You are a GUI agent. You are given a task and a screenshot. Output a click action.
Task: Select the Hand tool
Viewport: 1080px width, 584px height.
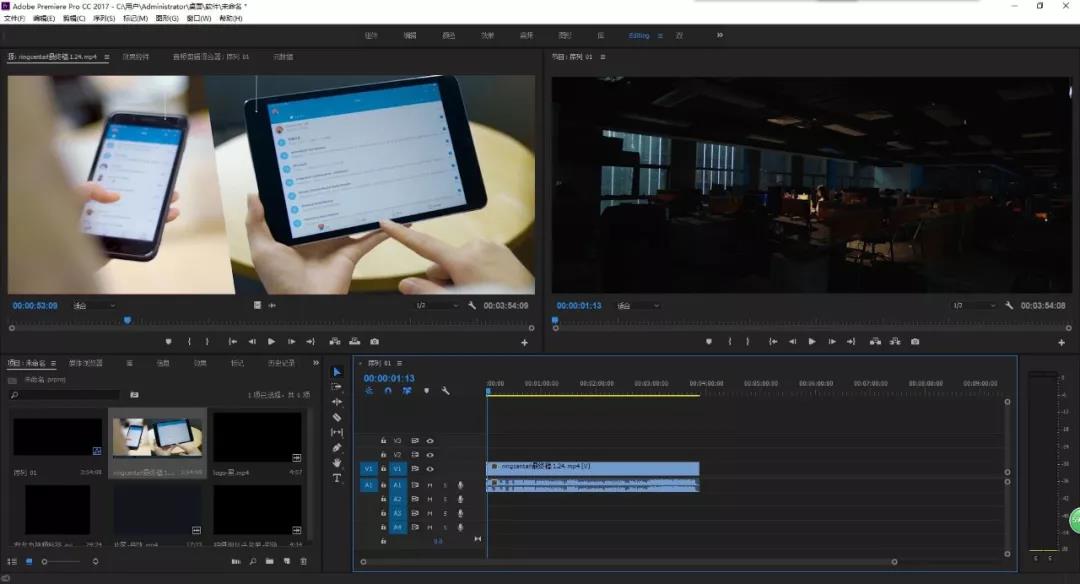337,463
